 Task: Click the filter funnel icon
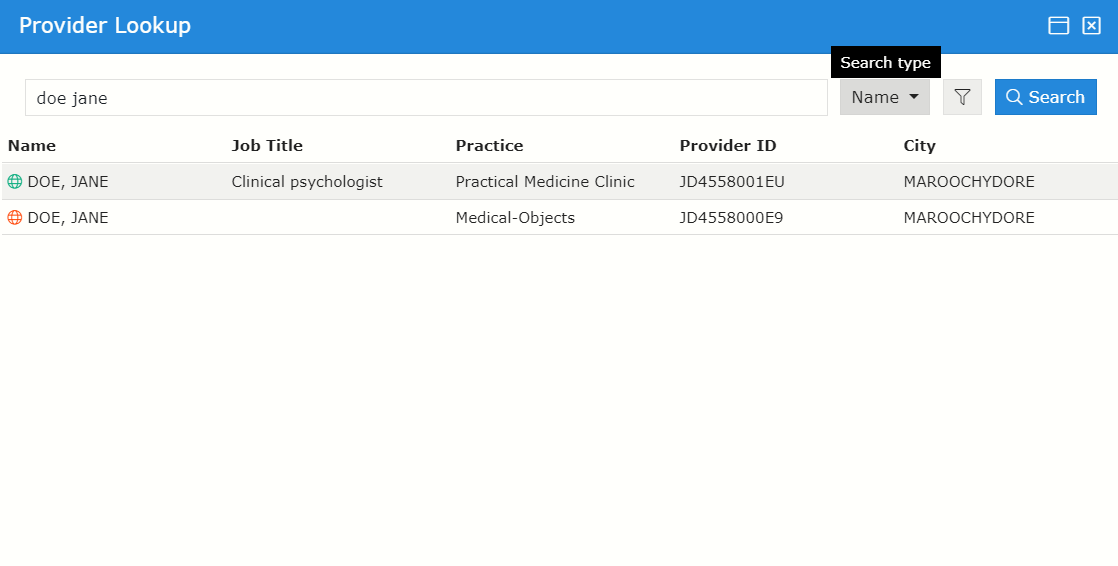tap(962, 97)
